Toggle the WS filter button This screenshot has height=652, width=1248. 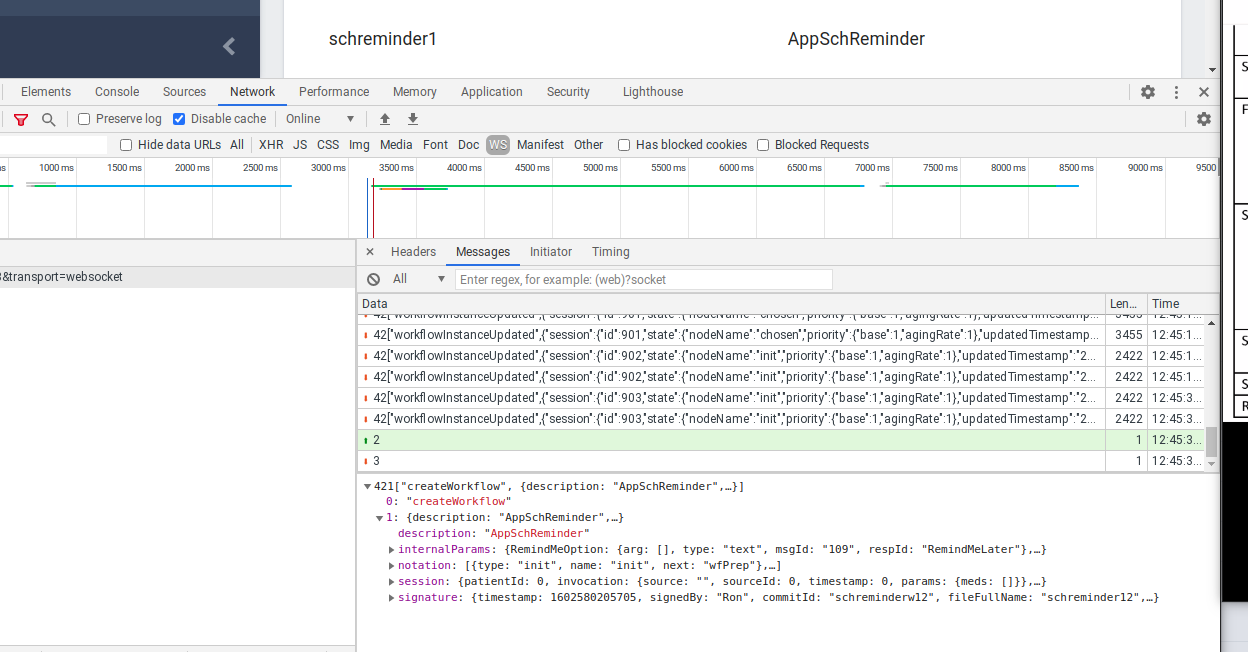pyautogui.click(x=498, y=145)
